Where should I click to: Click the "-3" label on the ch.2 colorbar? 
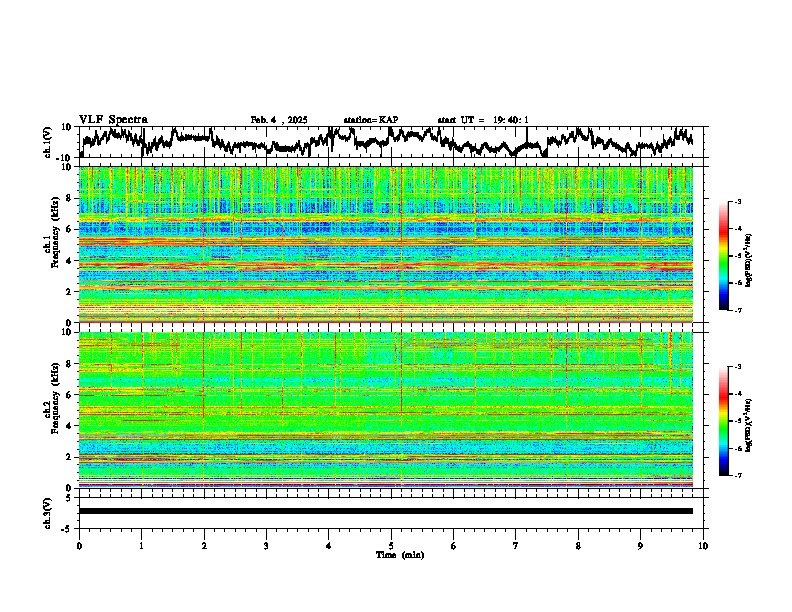click(738, 367)
